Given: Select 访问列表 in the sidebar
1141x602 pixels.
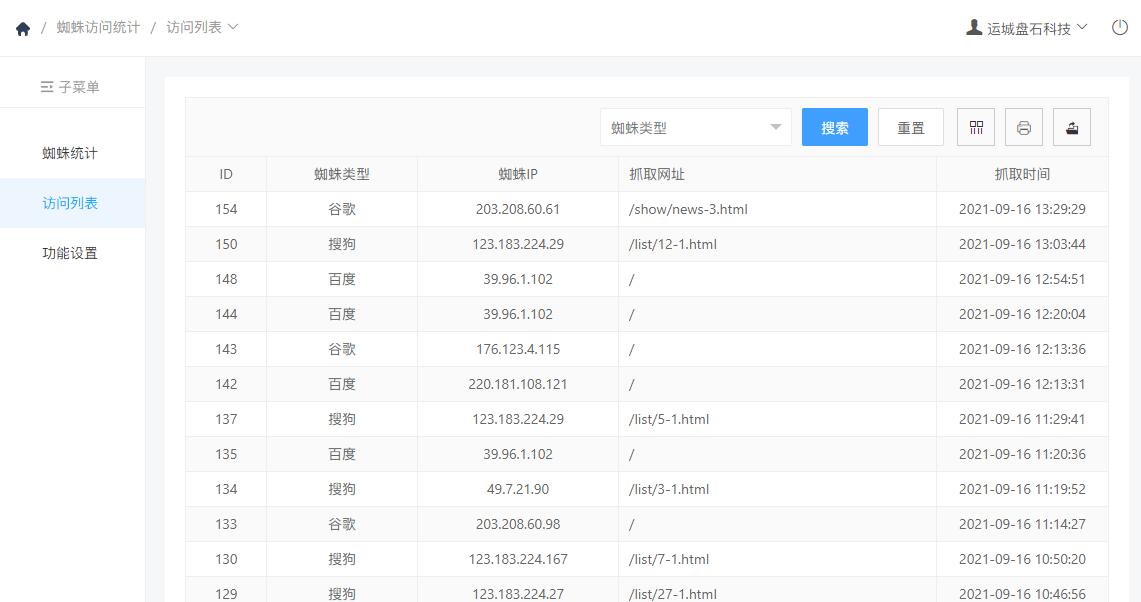Looking at the screenshot, I should pyautogui.click(x=70, y=203).
